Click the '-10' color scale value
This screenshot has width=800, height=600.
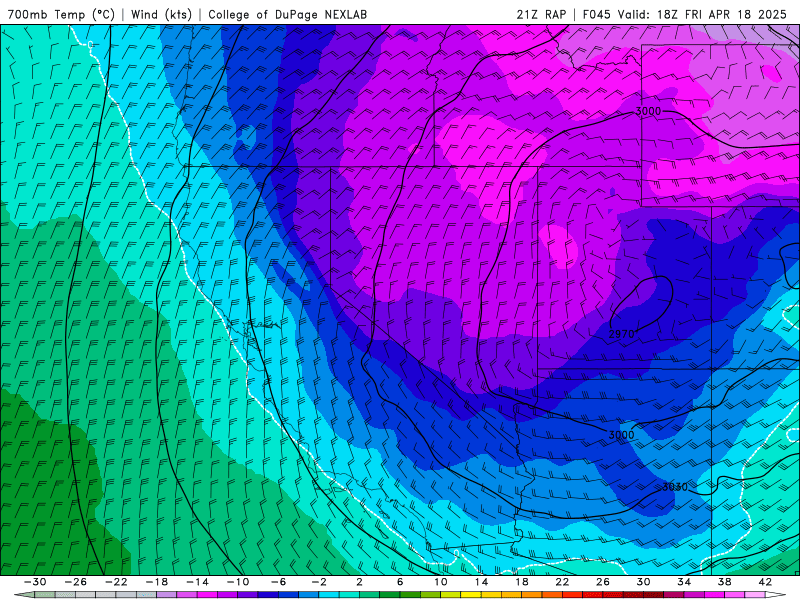pyautogui.click(x=238, y=582)
